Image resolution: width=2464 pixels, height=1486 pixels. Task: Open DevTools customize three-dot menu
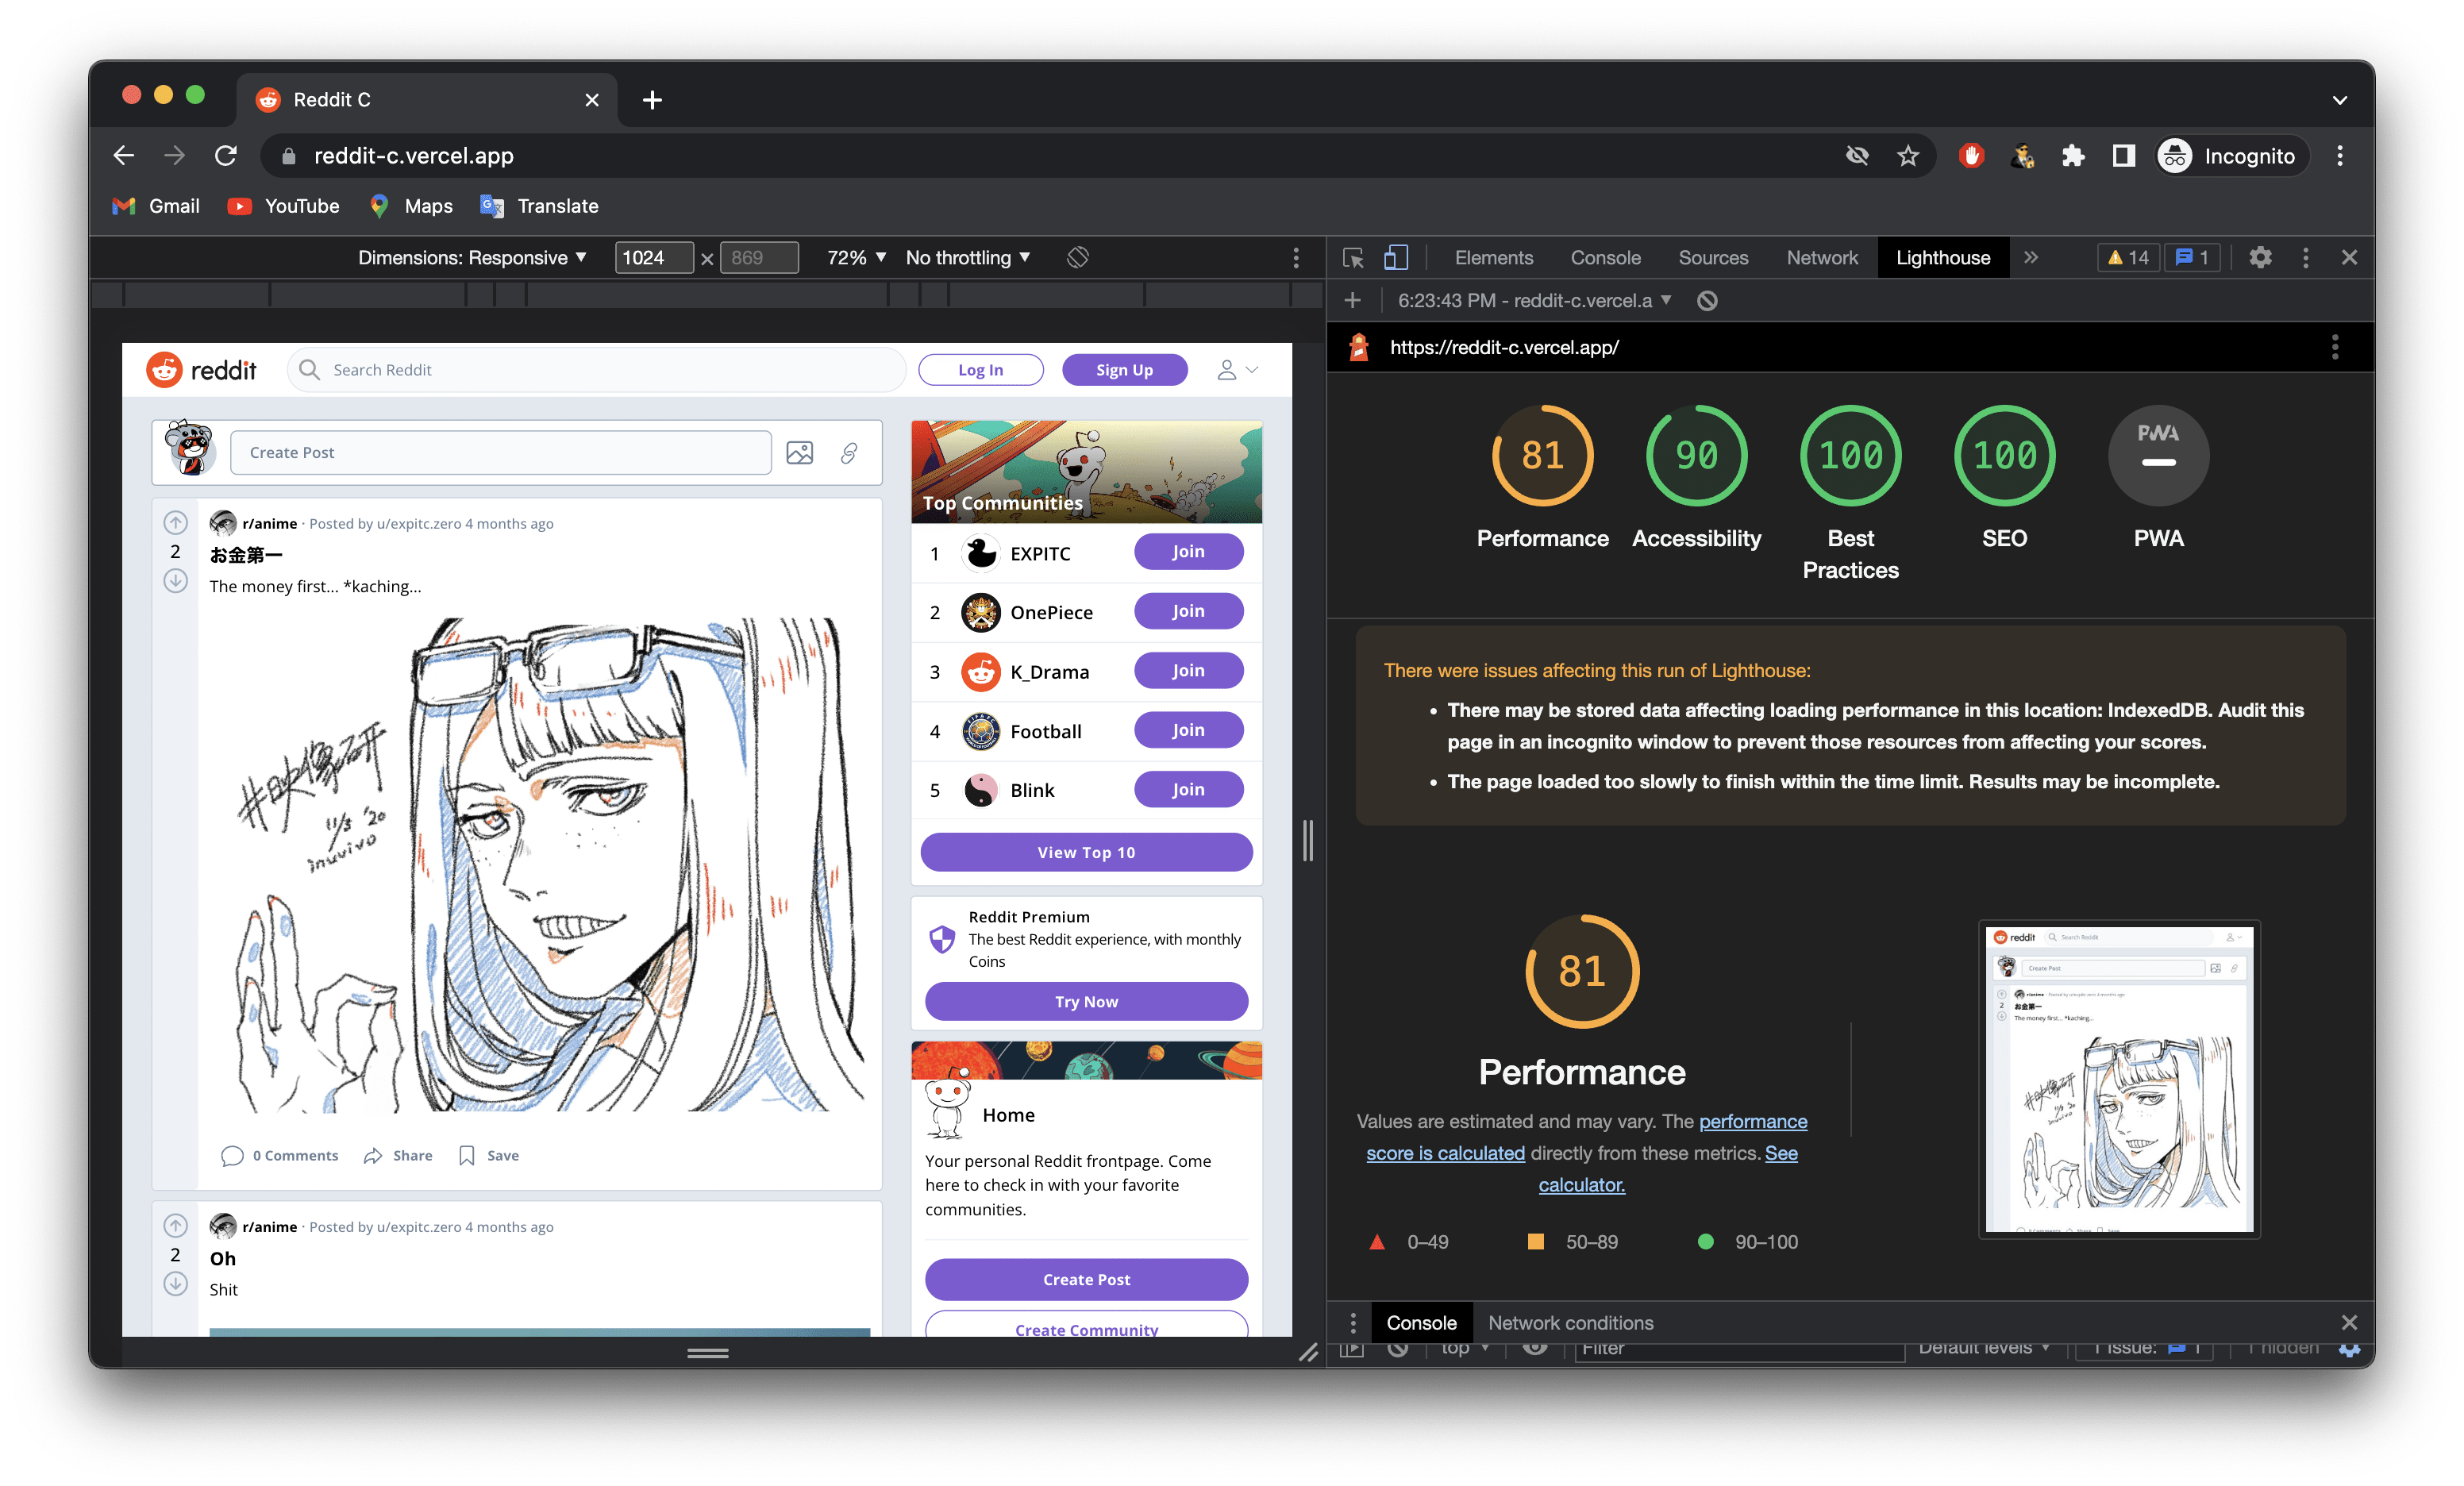[x=2306, y=258]
